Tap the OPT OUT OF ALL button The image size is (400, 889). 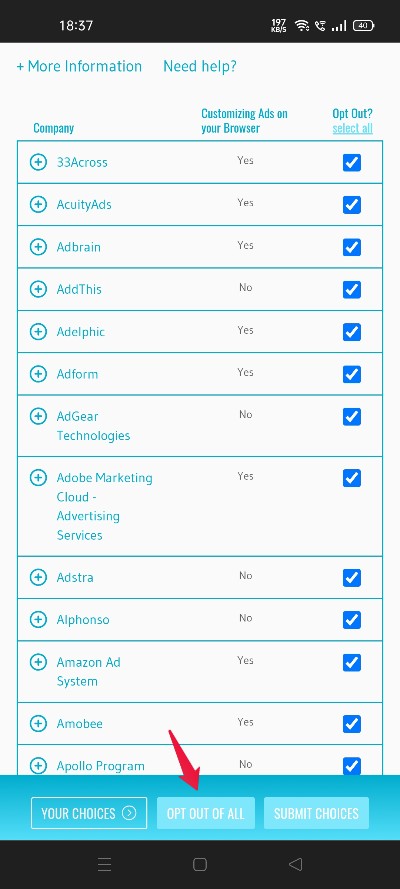pos(206,813)
